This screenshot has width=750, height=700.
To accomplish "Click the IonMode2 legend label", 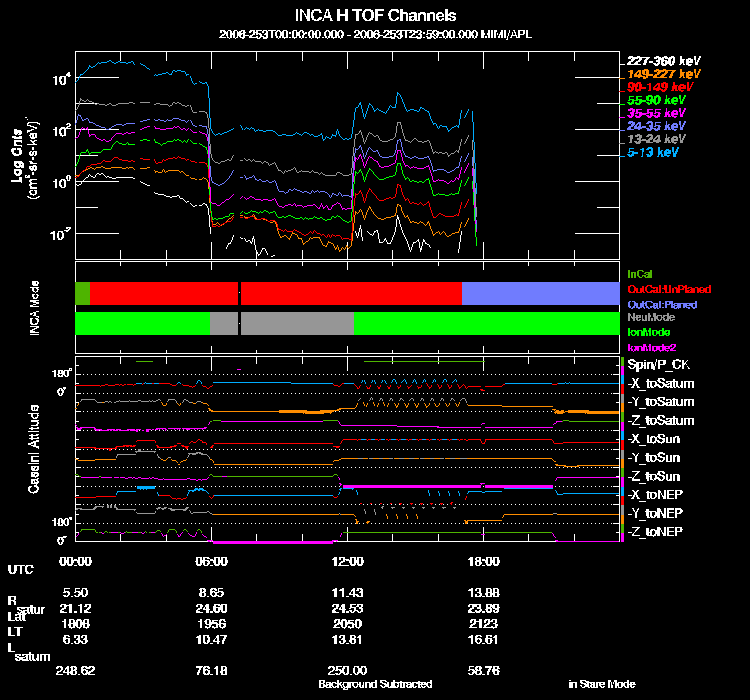I will tap(652, 347).
